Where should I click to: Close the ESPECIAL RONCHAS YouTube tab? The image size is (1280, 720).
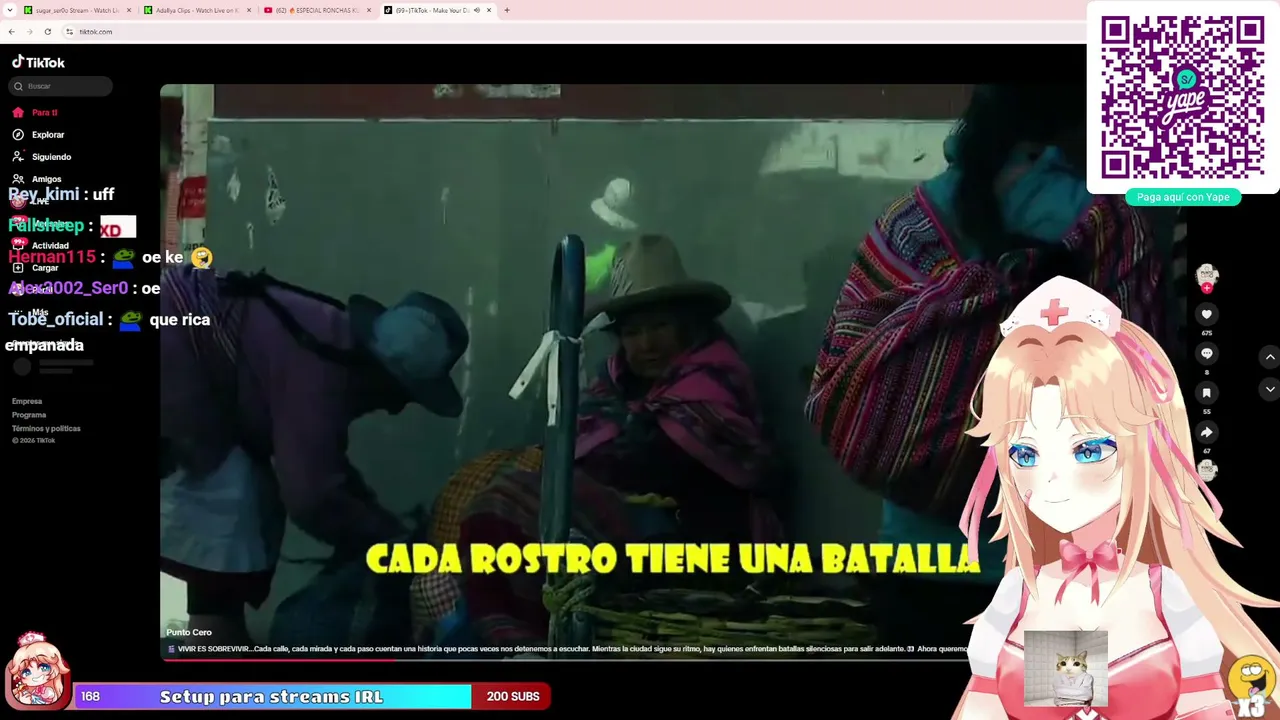tap(369, 10)
